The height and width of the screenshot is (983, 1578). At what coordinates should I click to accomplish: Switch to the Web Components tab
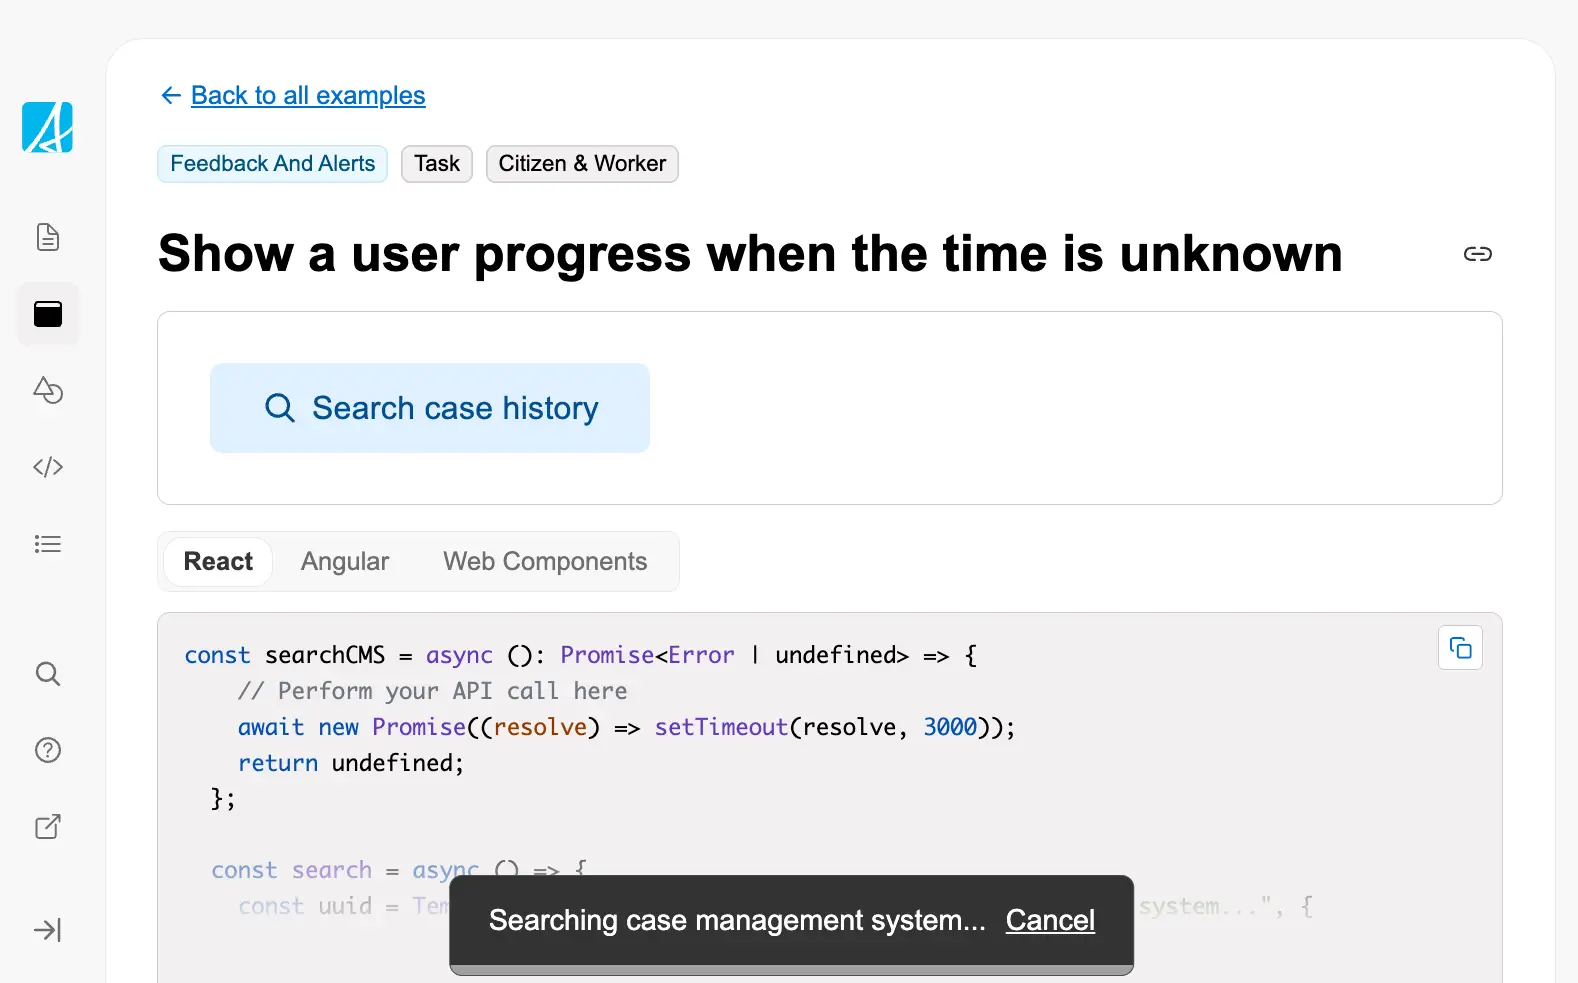(545, 562)
